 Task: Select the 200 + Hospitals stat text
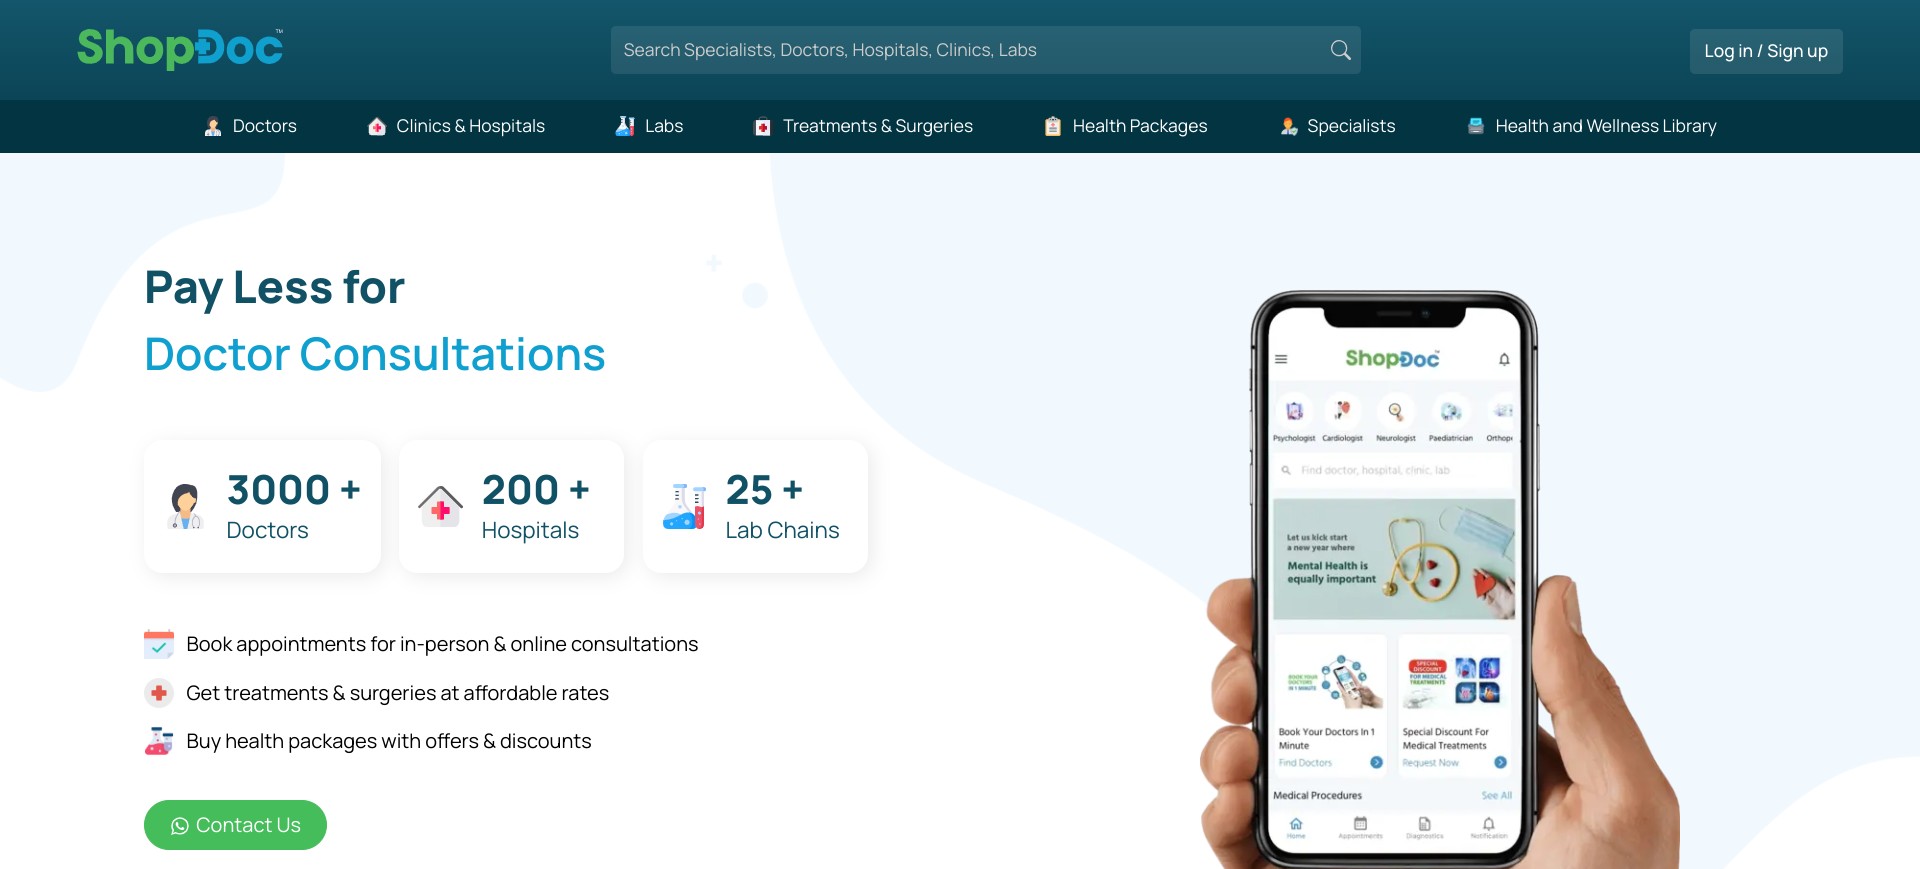coord(535,507)
